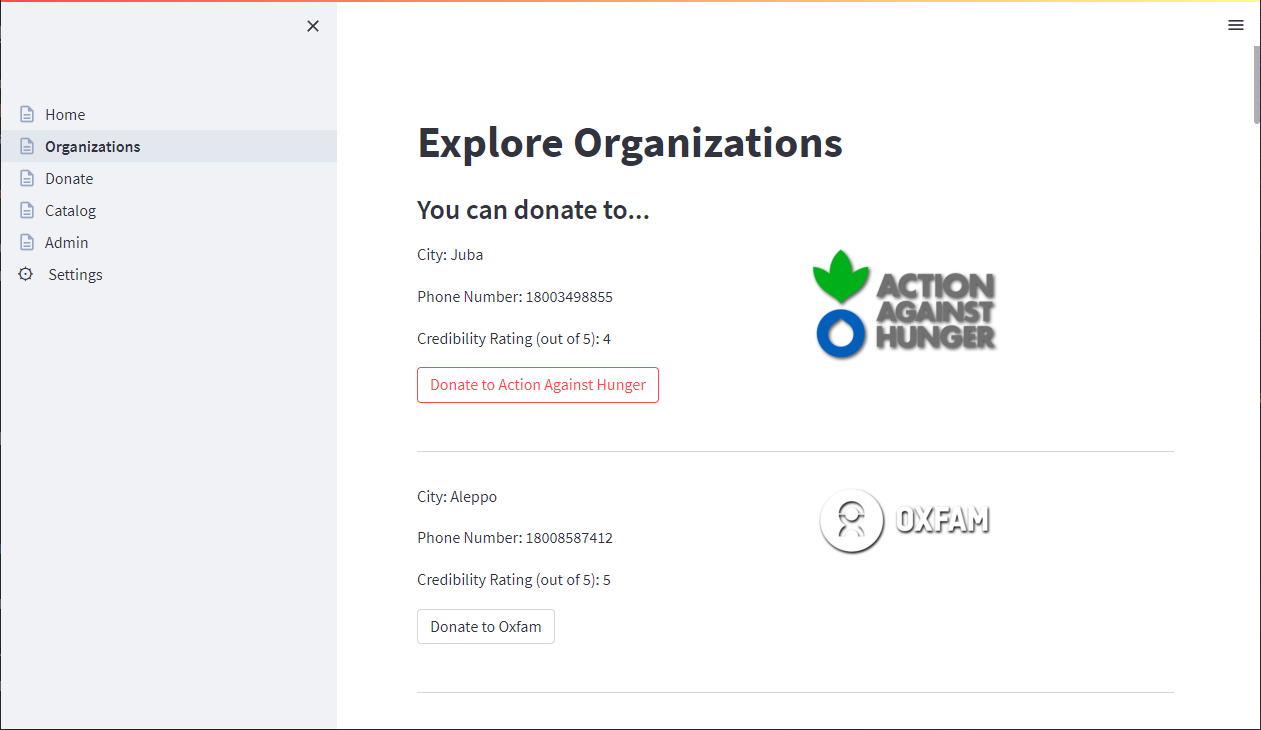The height and width of the screenshot is (730, 1261).
Task: Click the Oxfam logo image
Action: 905,520
